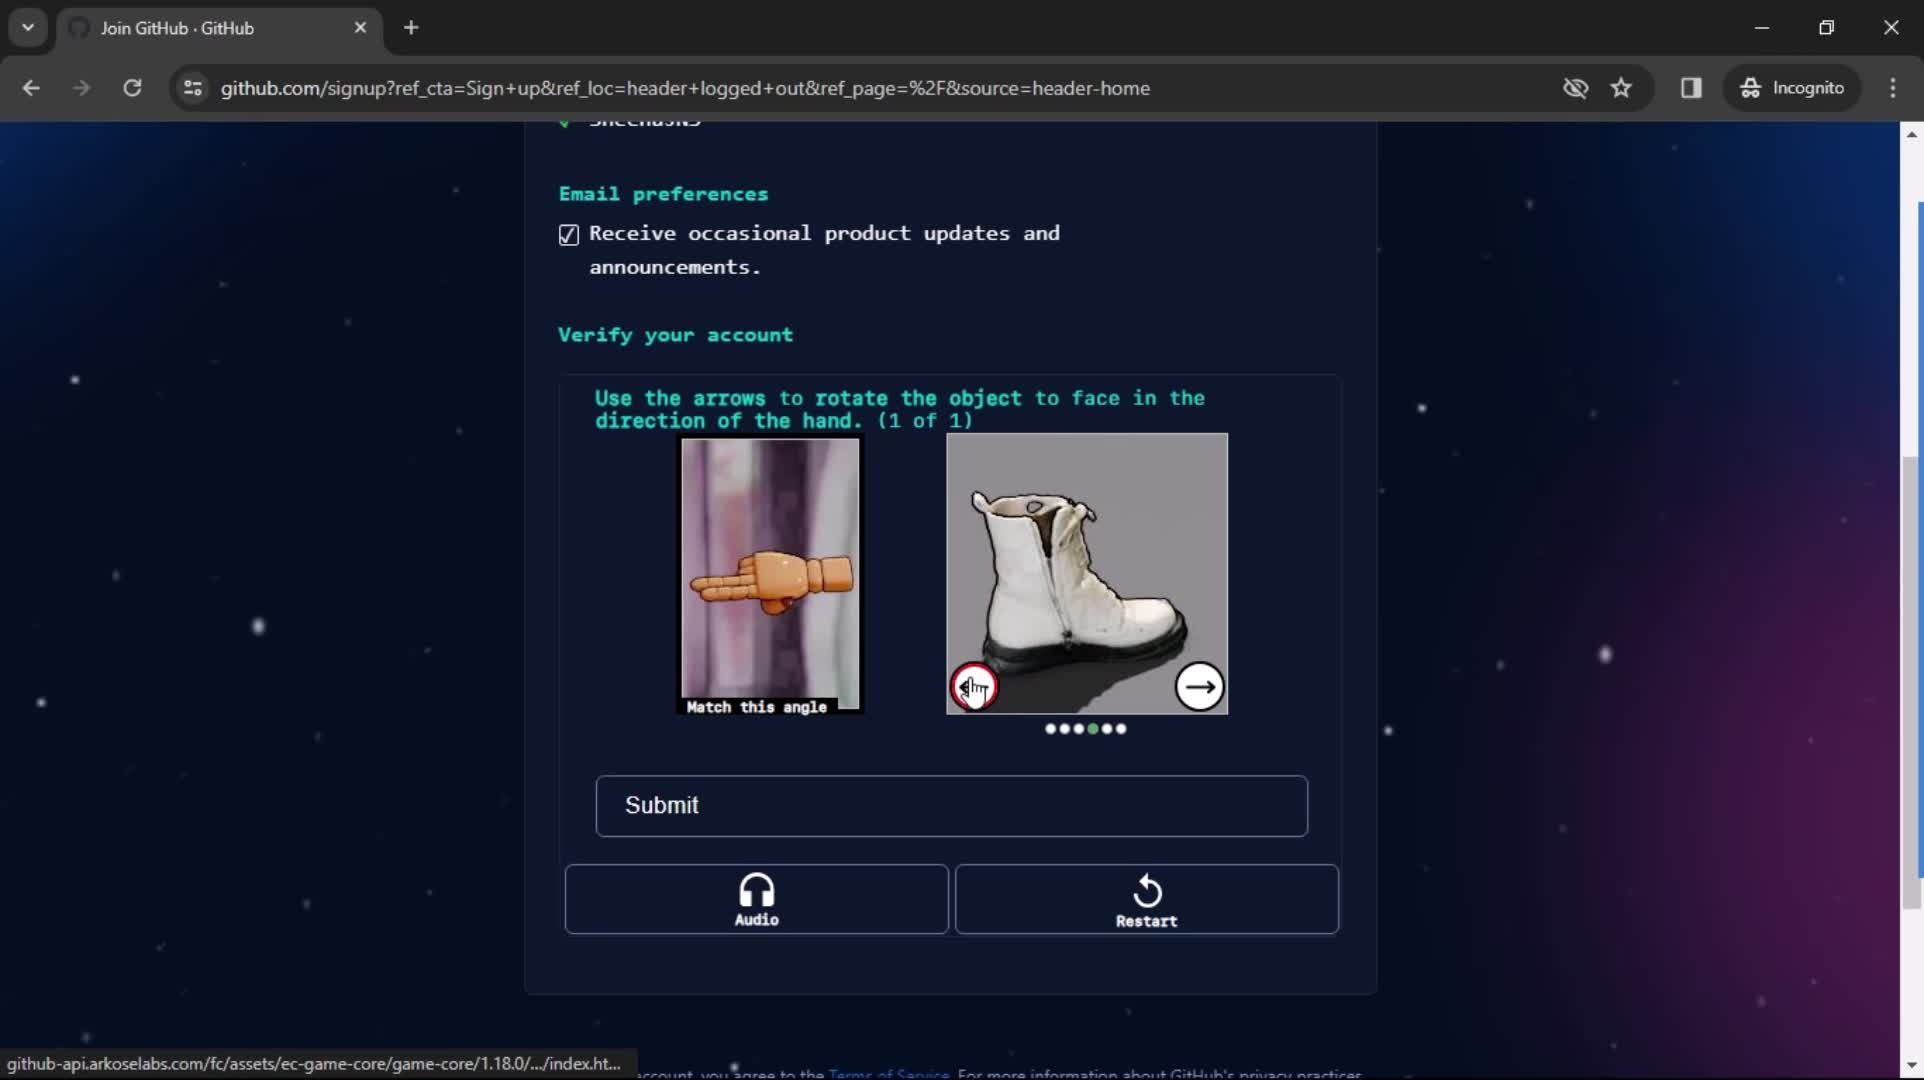Toggle the product updates email checkbox
The image size is (1924, 1080).
pyautogui.click(x=568, y=235)
